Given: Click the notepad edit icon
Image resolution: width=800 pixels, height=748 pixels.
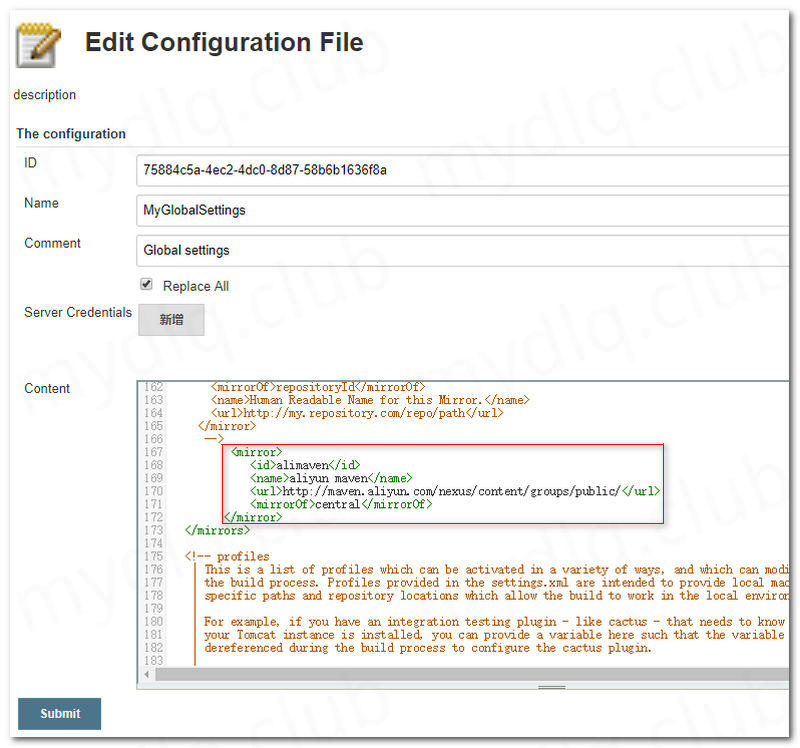Looking at the screenshot, I should [x=38, y=45].
